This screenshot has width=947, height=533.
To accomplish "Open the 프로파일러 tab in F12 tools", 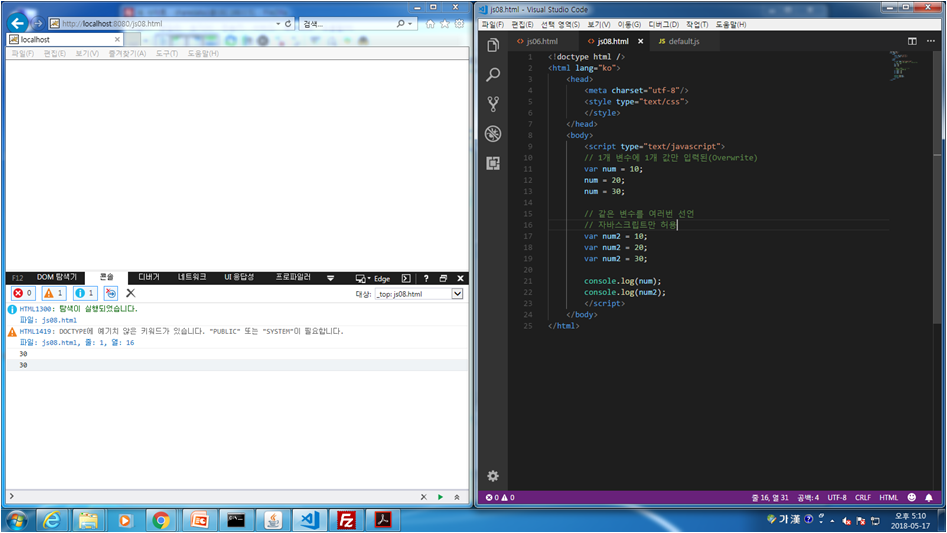I will point(293,277).
